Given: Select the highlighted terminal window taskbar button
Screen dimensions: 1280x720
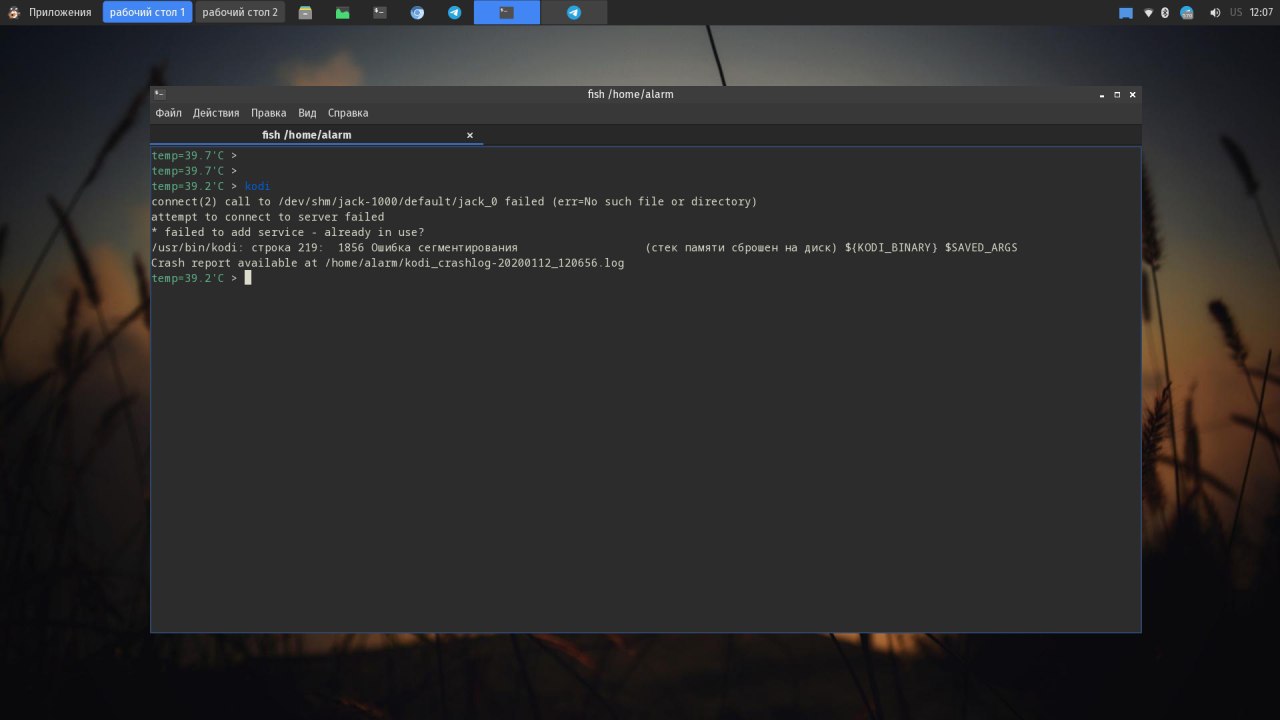Looking at the screenshot, I should (507, 12).
